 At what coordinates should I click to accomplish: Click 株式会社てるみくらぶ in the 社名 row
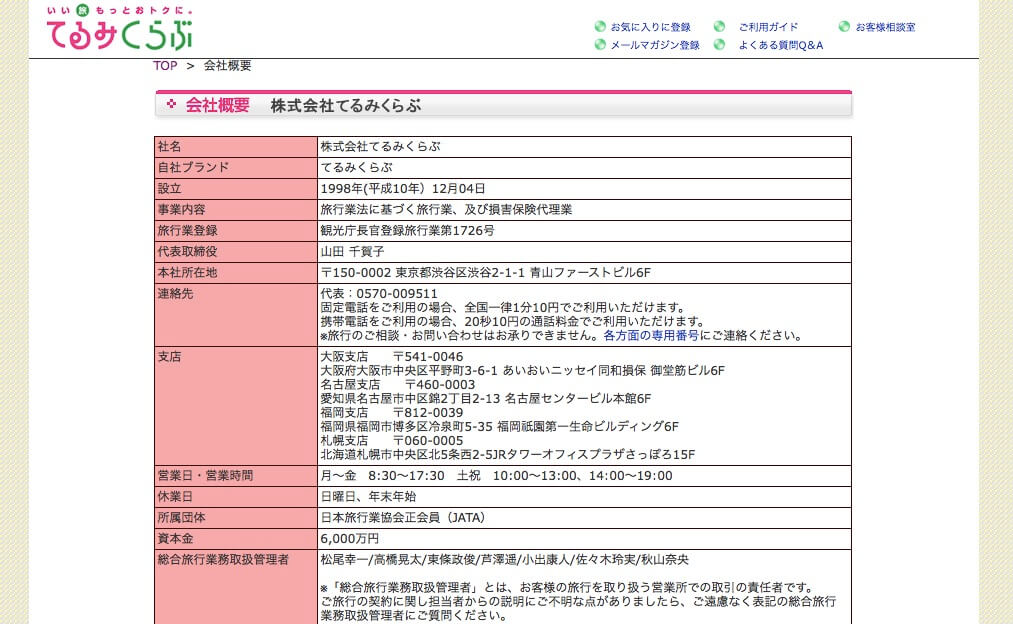tap(381, 147)
